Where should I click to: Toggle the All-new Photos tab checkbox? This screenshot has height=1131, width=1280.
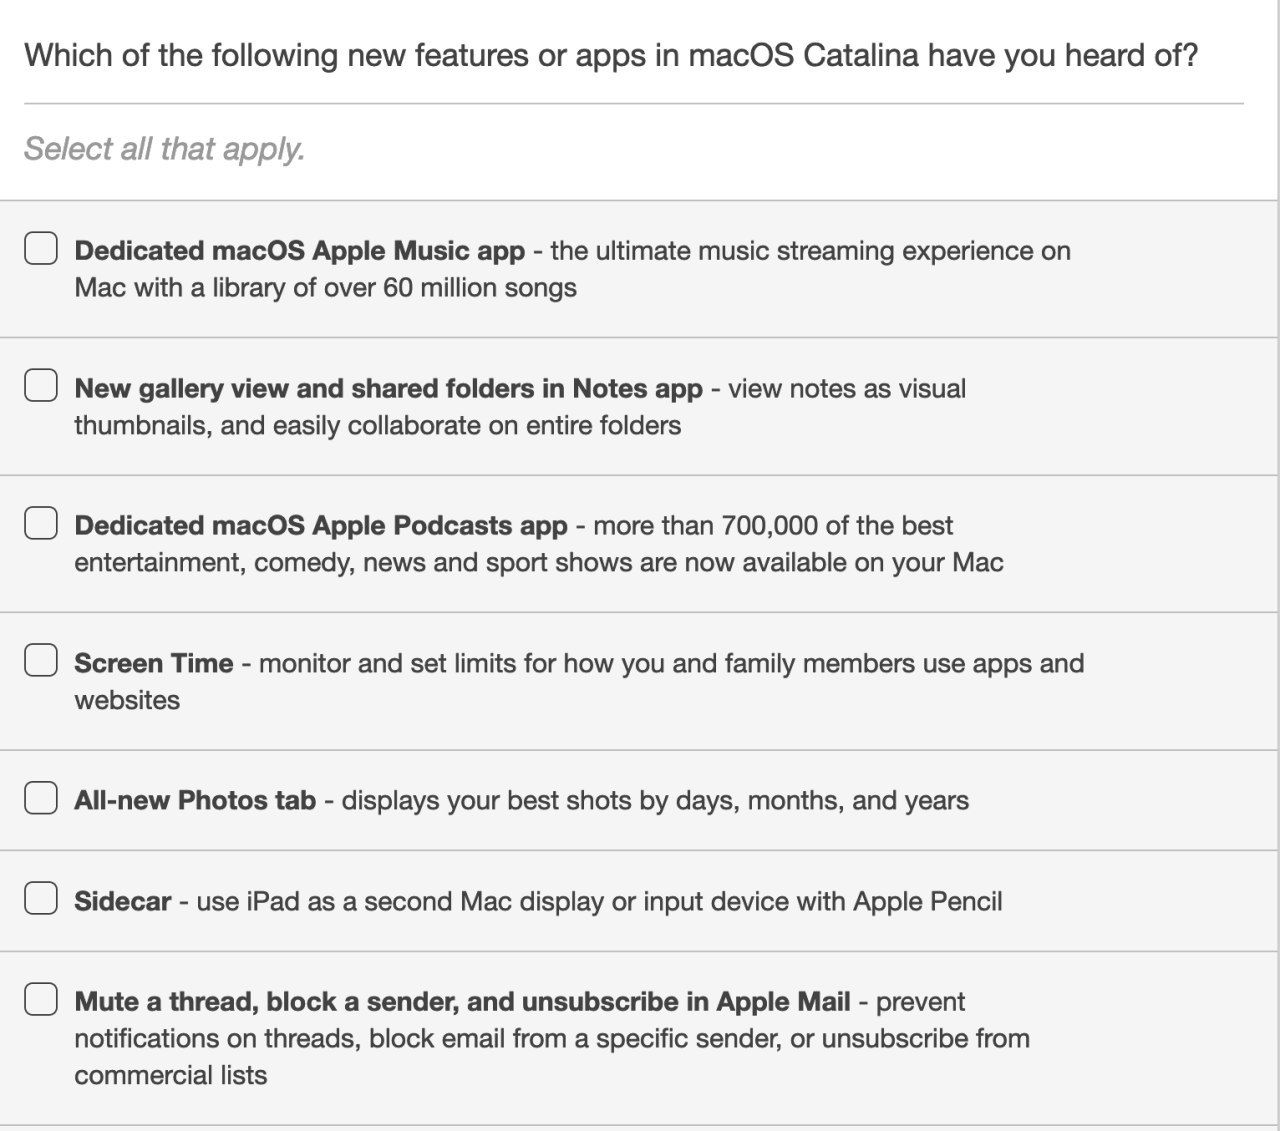tap(41, 797)
